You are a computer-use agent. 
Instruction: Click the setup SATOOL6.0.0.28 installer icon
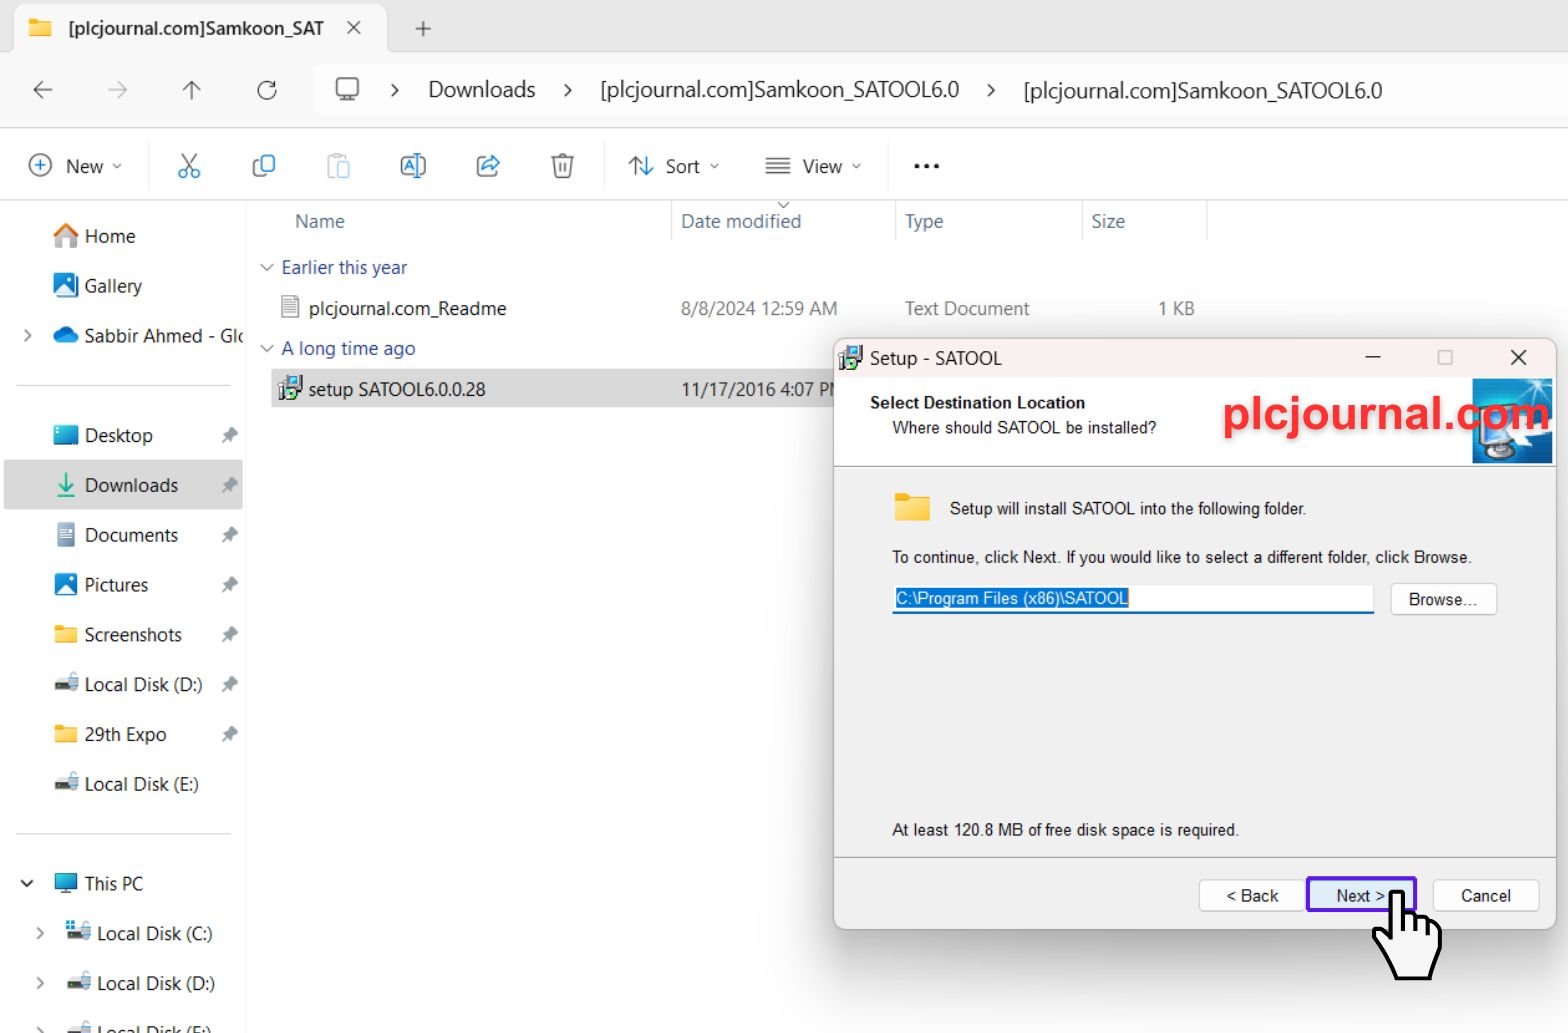pyautogui.click(x=290, y=388)
